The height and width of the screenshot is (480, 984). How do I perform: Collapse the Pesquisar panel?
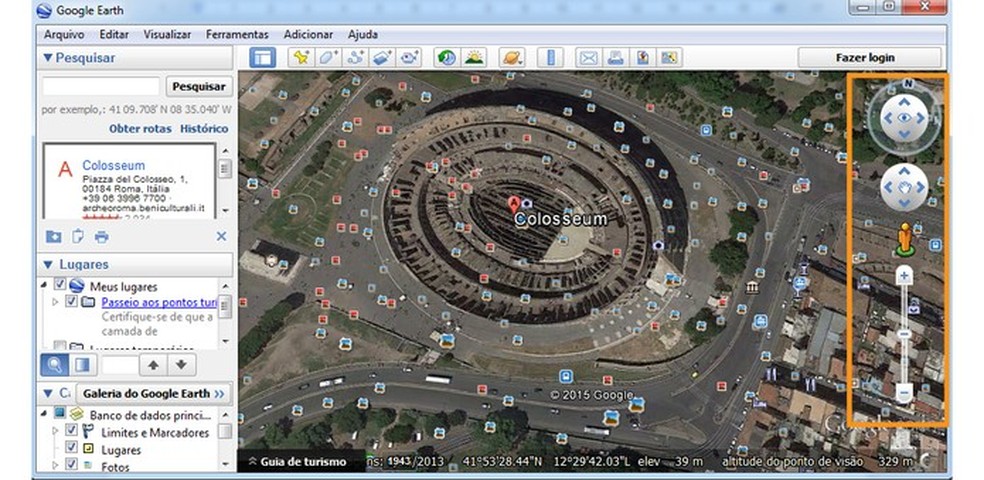click(x=48, y=58)
